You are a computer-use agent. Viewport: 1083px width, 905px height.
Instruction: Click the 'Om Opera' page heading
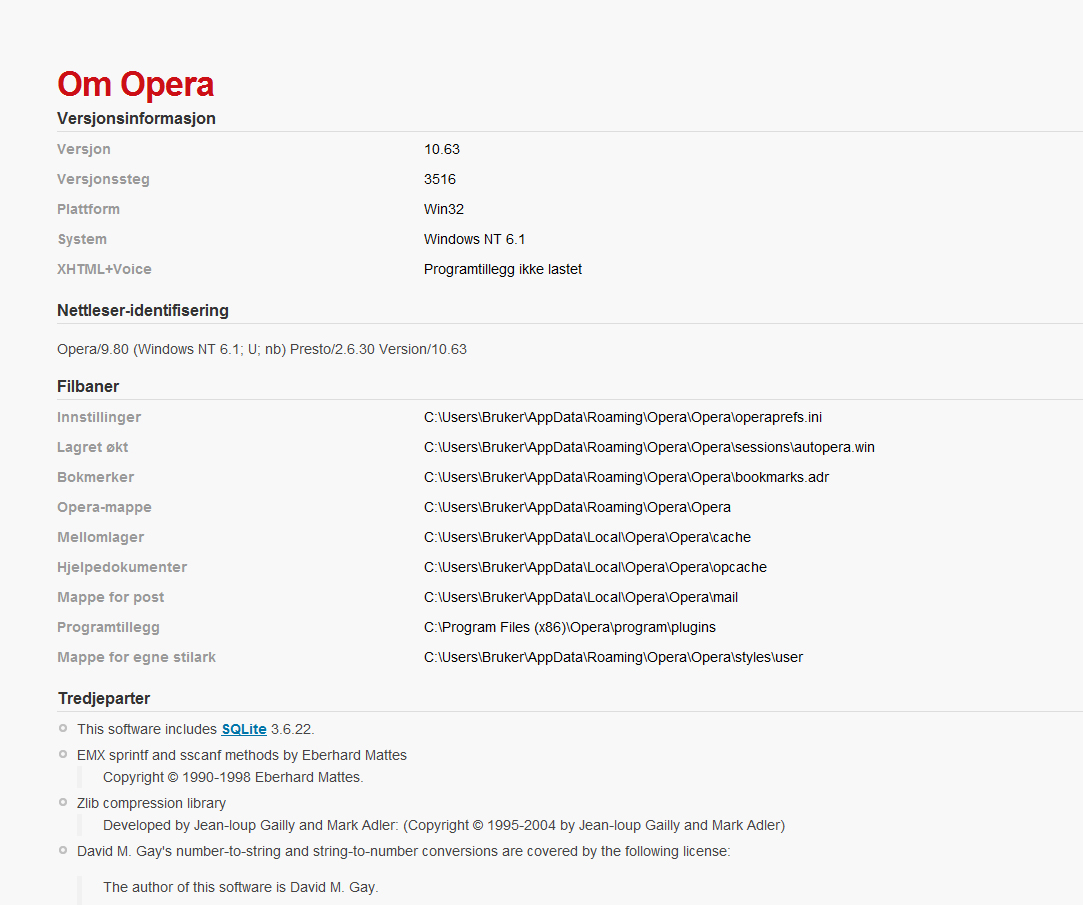(135, 84)
